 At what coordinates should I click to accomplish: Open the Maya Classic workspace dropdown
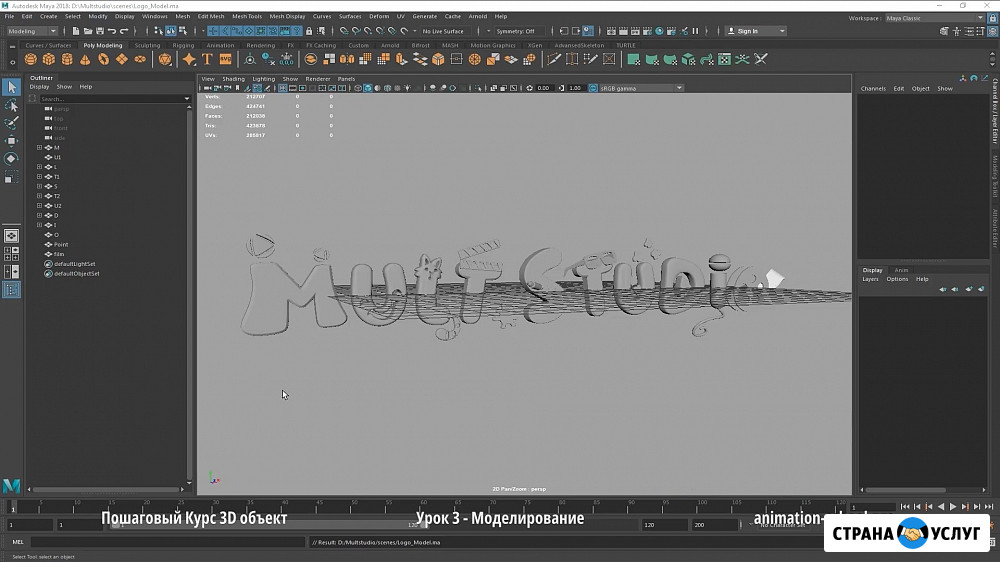pyautogui.click(x=935, y=18)
